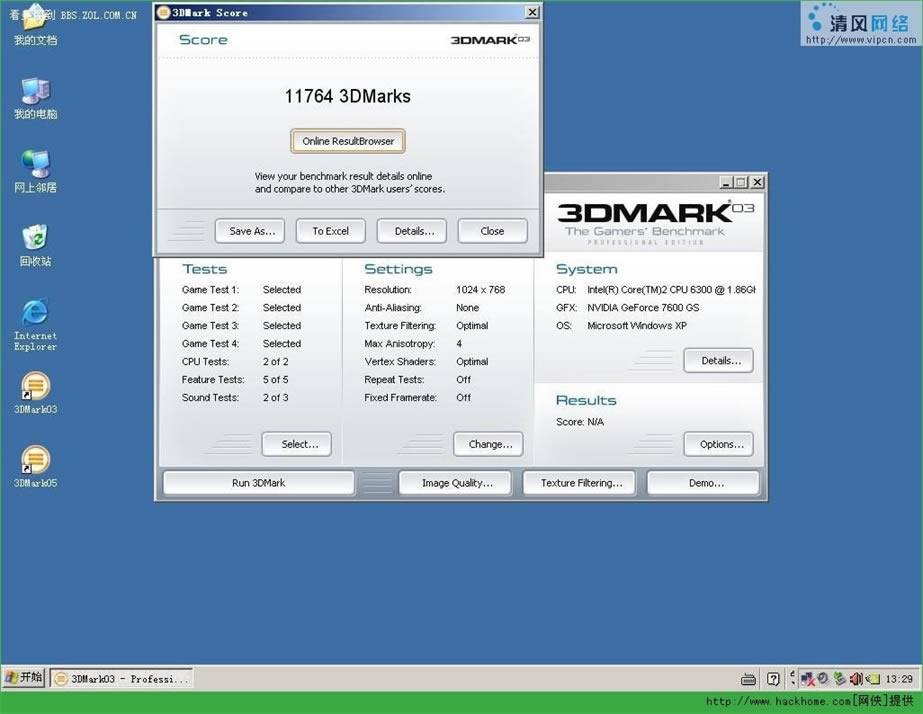Open Options... under Results
Image resolution: width=923 pixels, height=714 pixels.
pyautogui.click(x=719, y=444)
